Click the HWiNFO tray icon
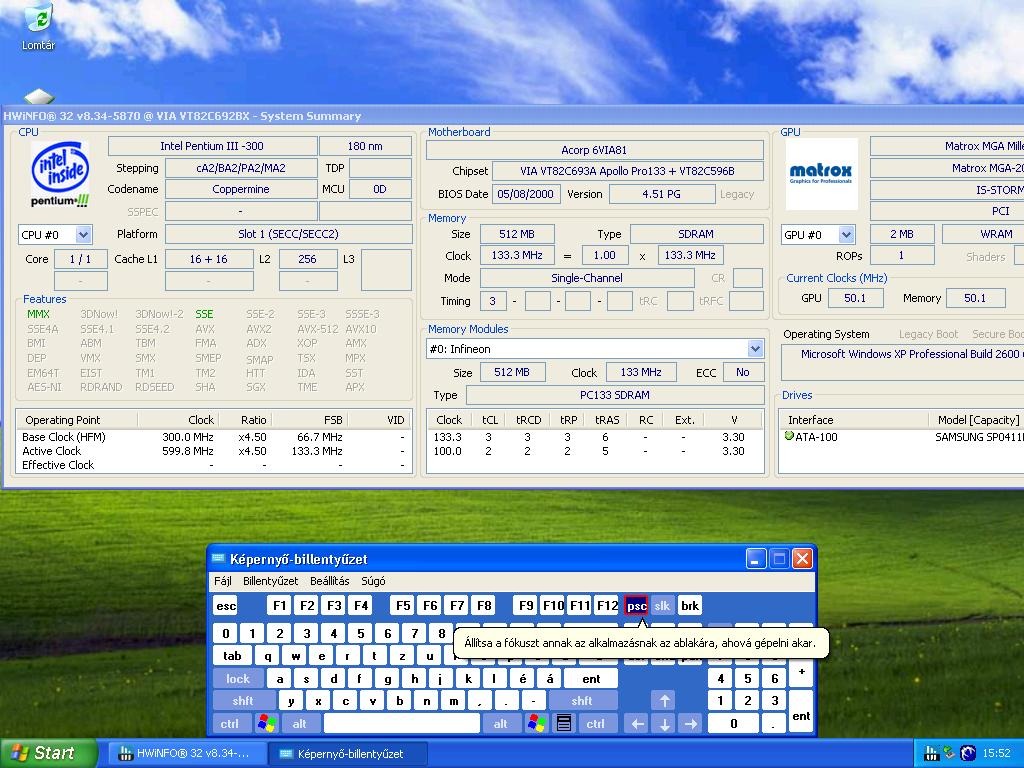Screen dimensions: 1024x768 coord(931,753)
